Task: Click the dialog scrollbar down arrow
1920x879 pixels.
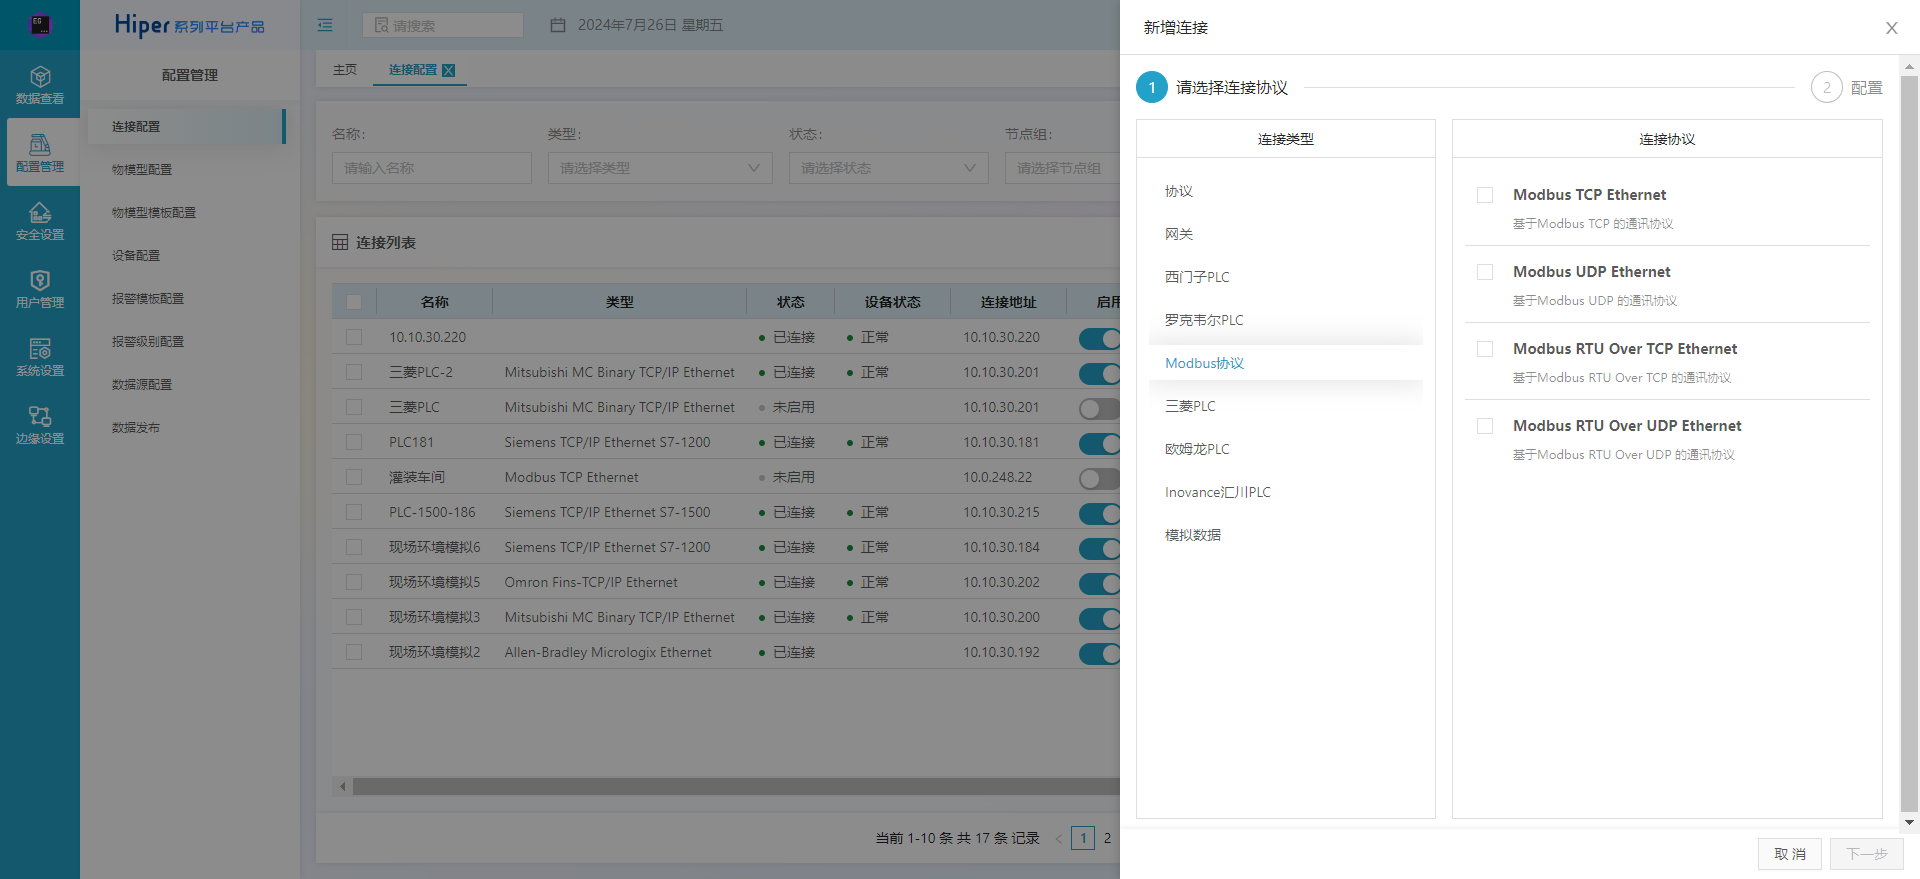Action: (1910, 823)
